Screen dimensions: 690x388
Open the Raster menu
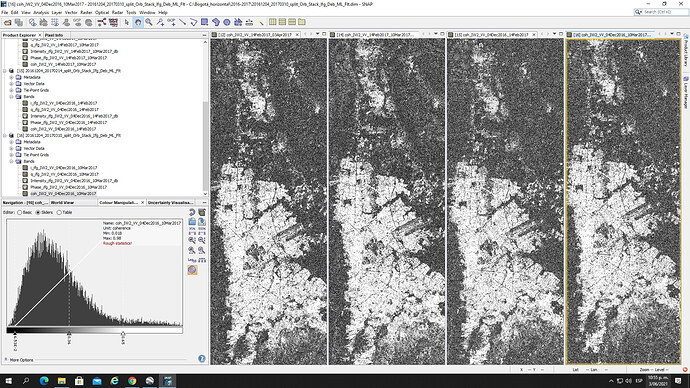(86, 12)
